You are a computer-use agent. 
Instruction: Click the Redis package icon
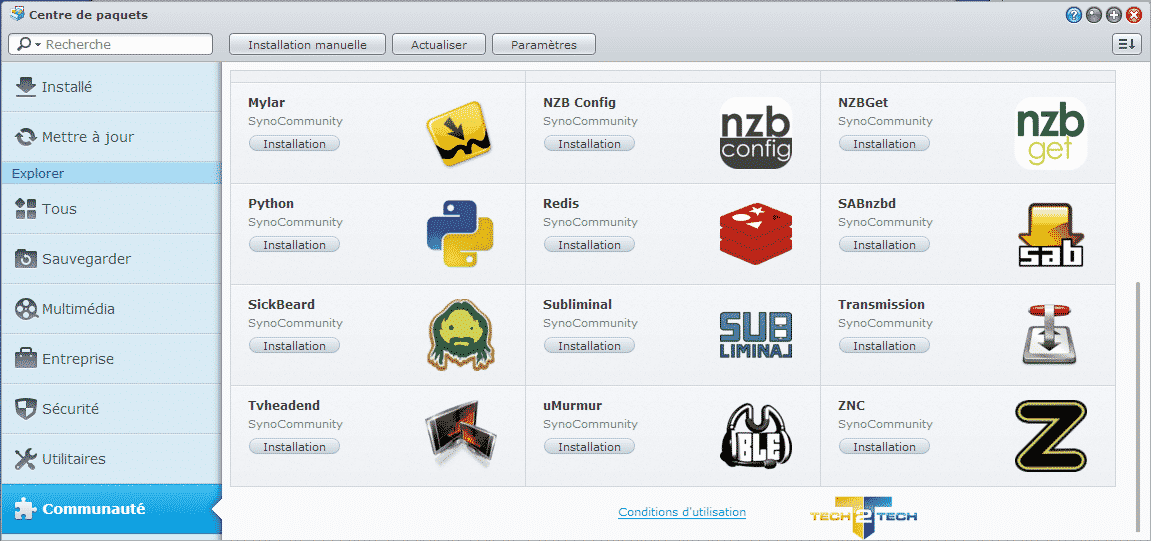pyautogui.click(x=756, y=235)
